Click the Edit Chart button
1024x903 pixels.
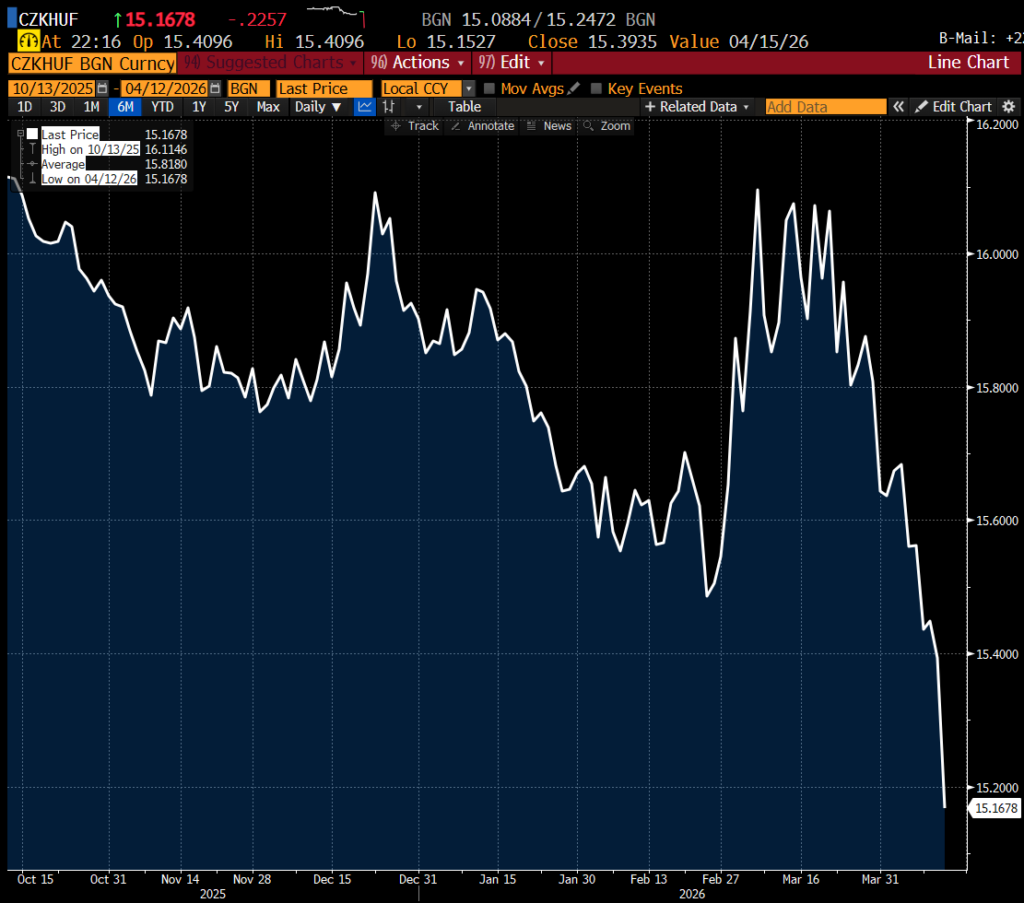tap(953, 107)
